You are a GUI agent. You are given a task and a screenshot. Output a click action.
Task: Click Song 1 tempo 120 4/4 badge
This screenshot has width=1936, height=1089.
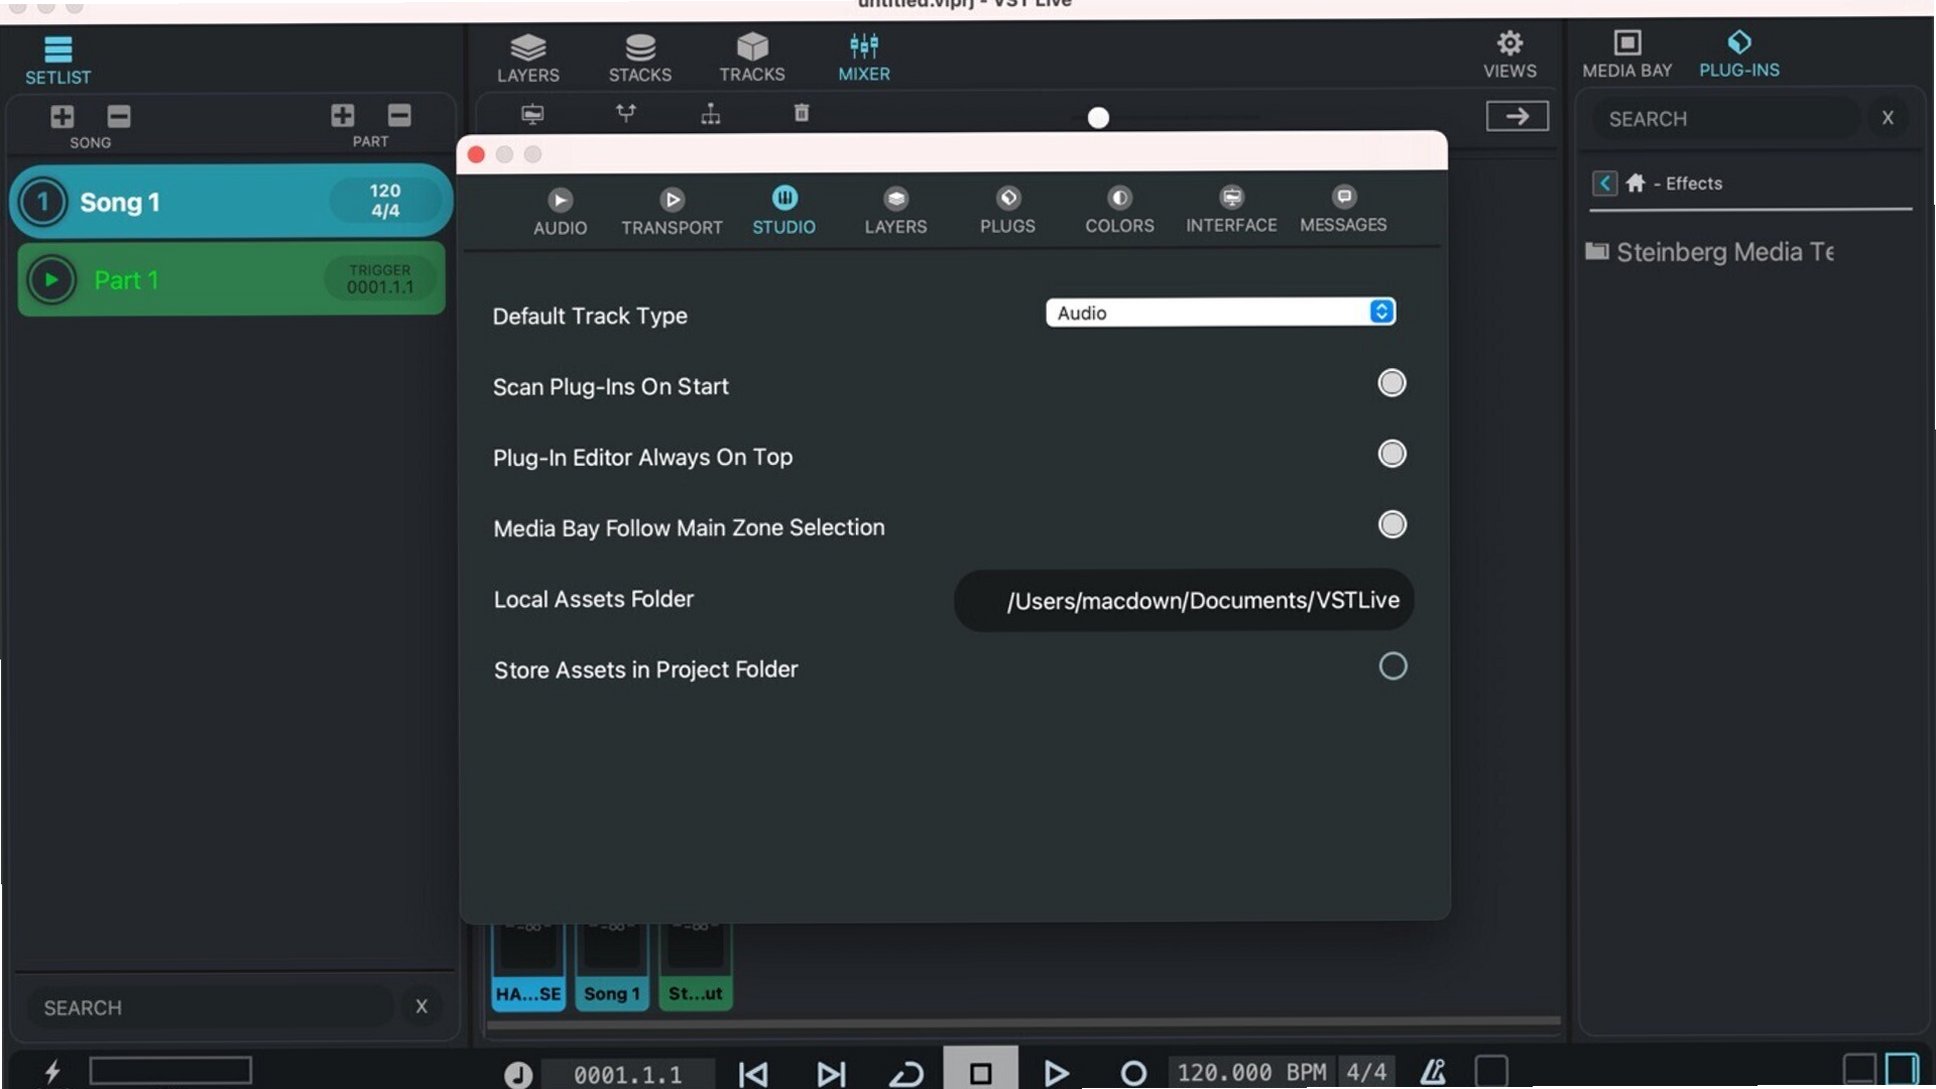[x=385, y=200]
